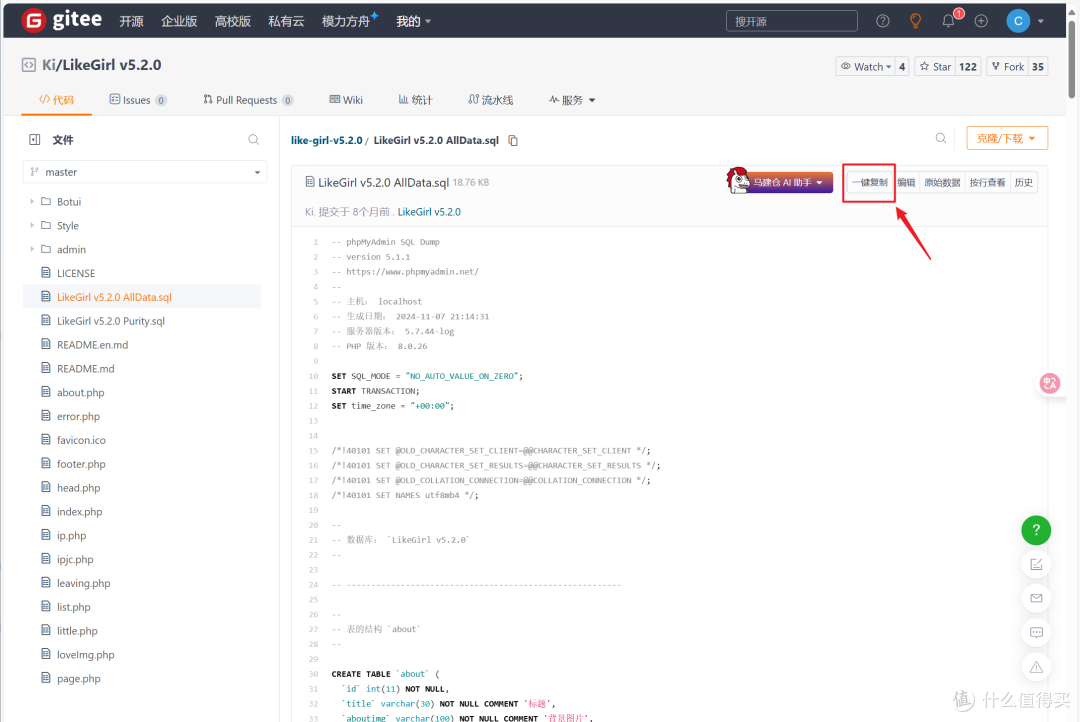Click the LikeGirl v5.2.0 commit link
The width and height of the screenshot is (1080, 722).
[429, 212]
